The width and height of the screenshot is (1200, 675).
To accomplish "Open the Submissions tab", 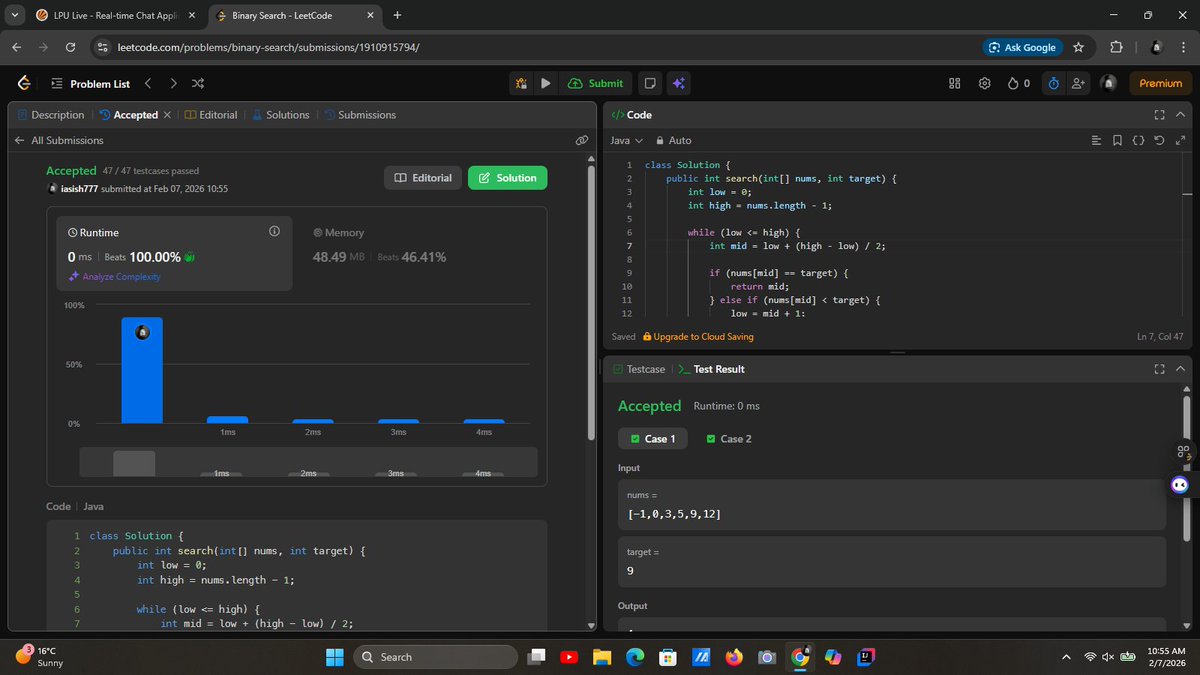I will (x=360, y=115).
